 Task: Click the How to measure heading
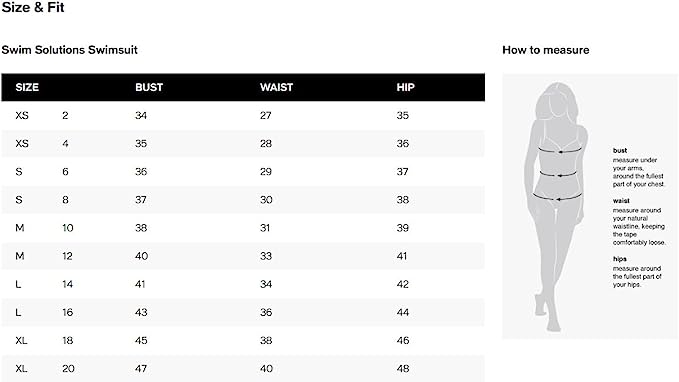click(x=546, y=50)
